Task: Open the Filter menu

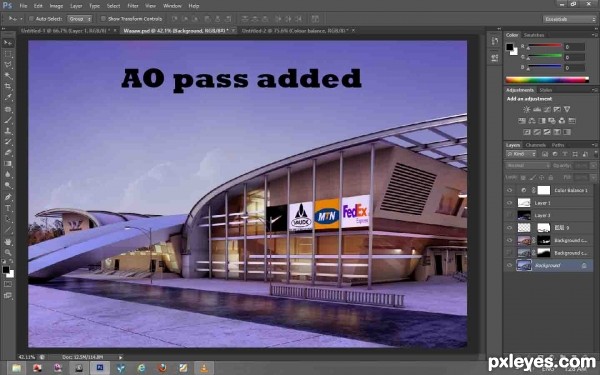Action: coord(133,6)
